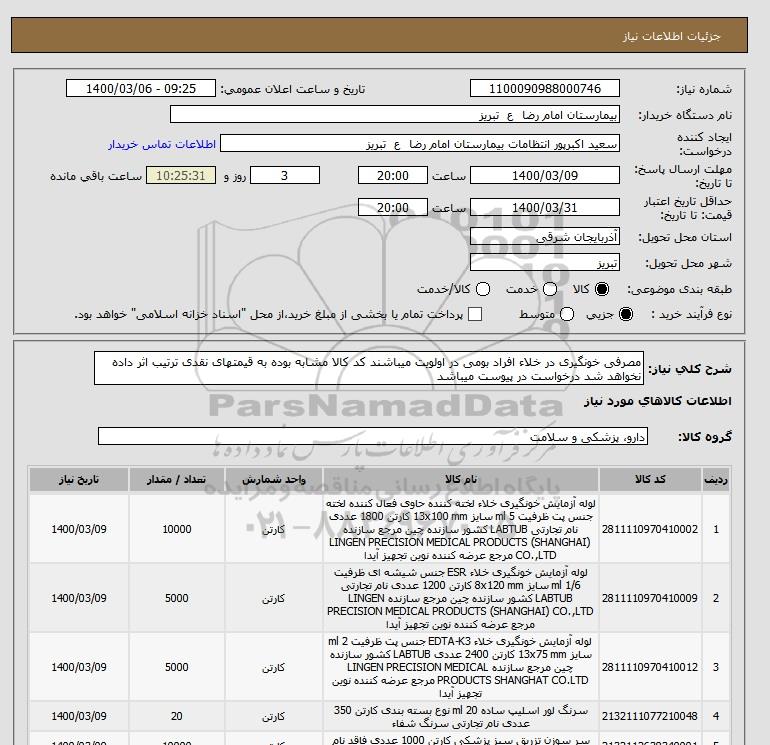This screenshot has height=745, width=770.
Task: Click the buyer organization name field
Action: pos(395,115)
